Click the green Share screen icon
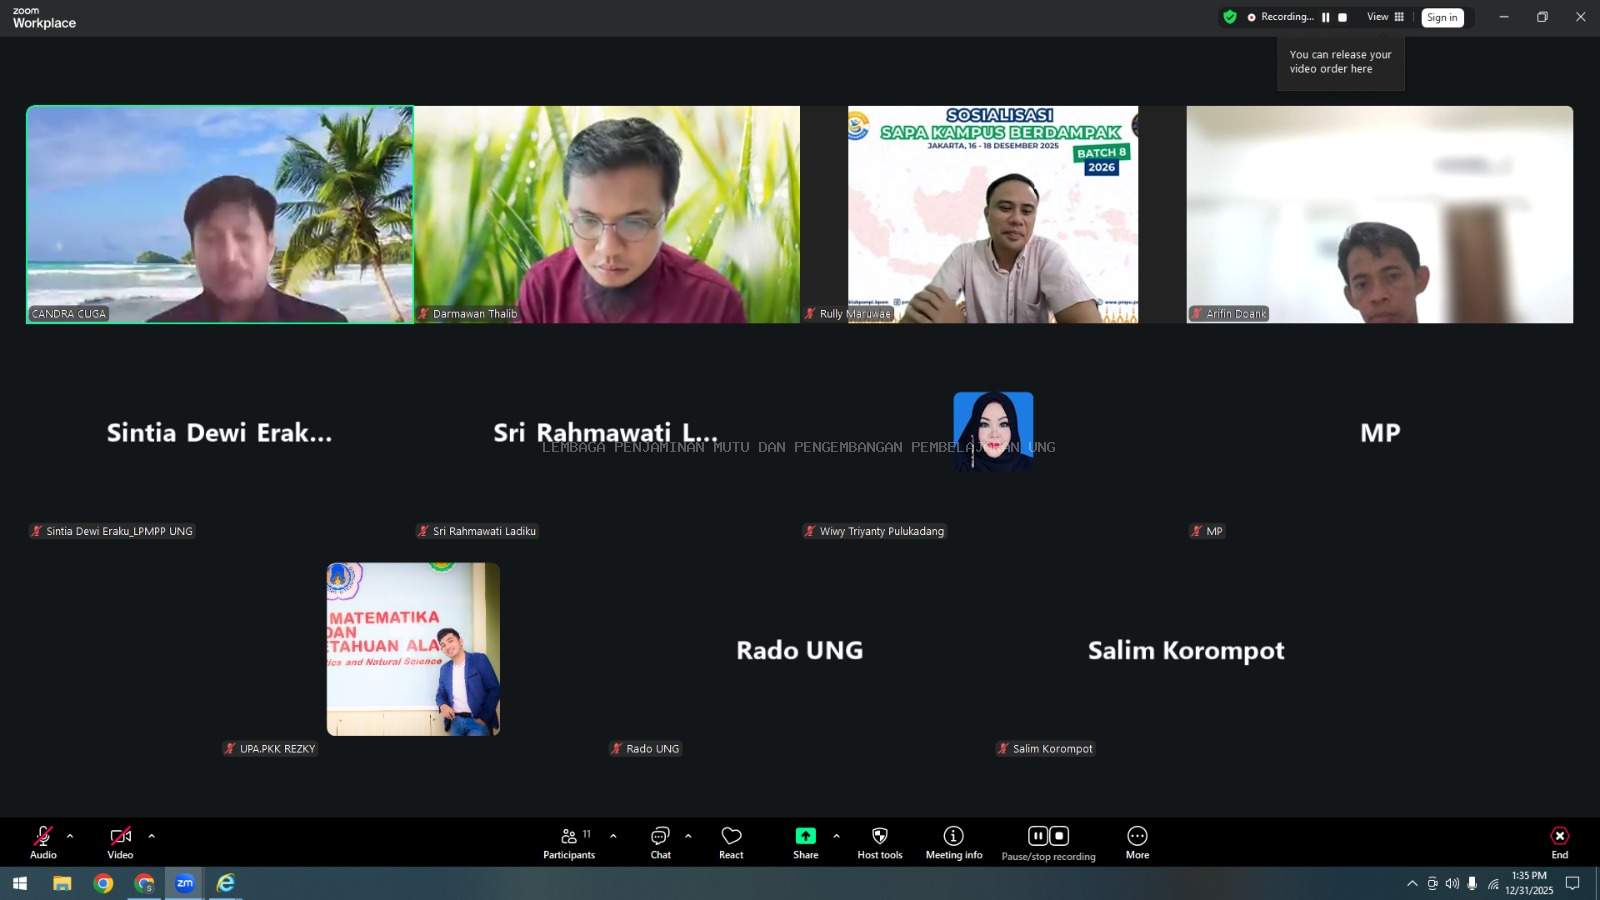The height and width of the screenshot is (900, 1600). tap(805, 836)
